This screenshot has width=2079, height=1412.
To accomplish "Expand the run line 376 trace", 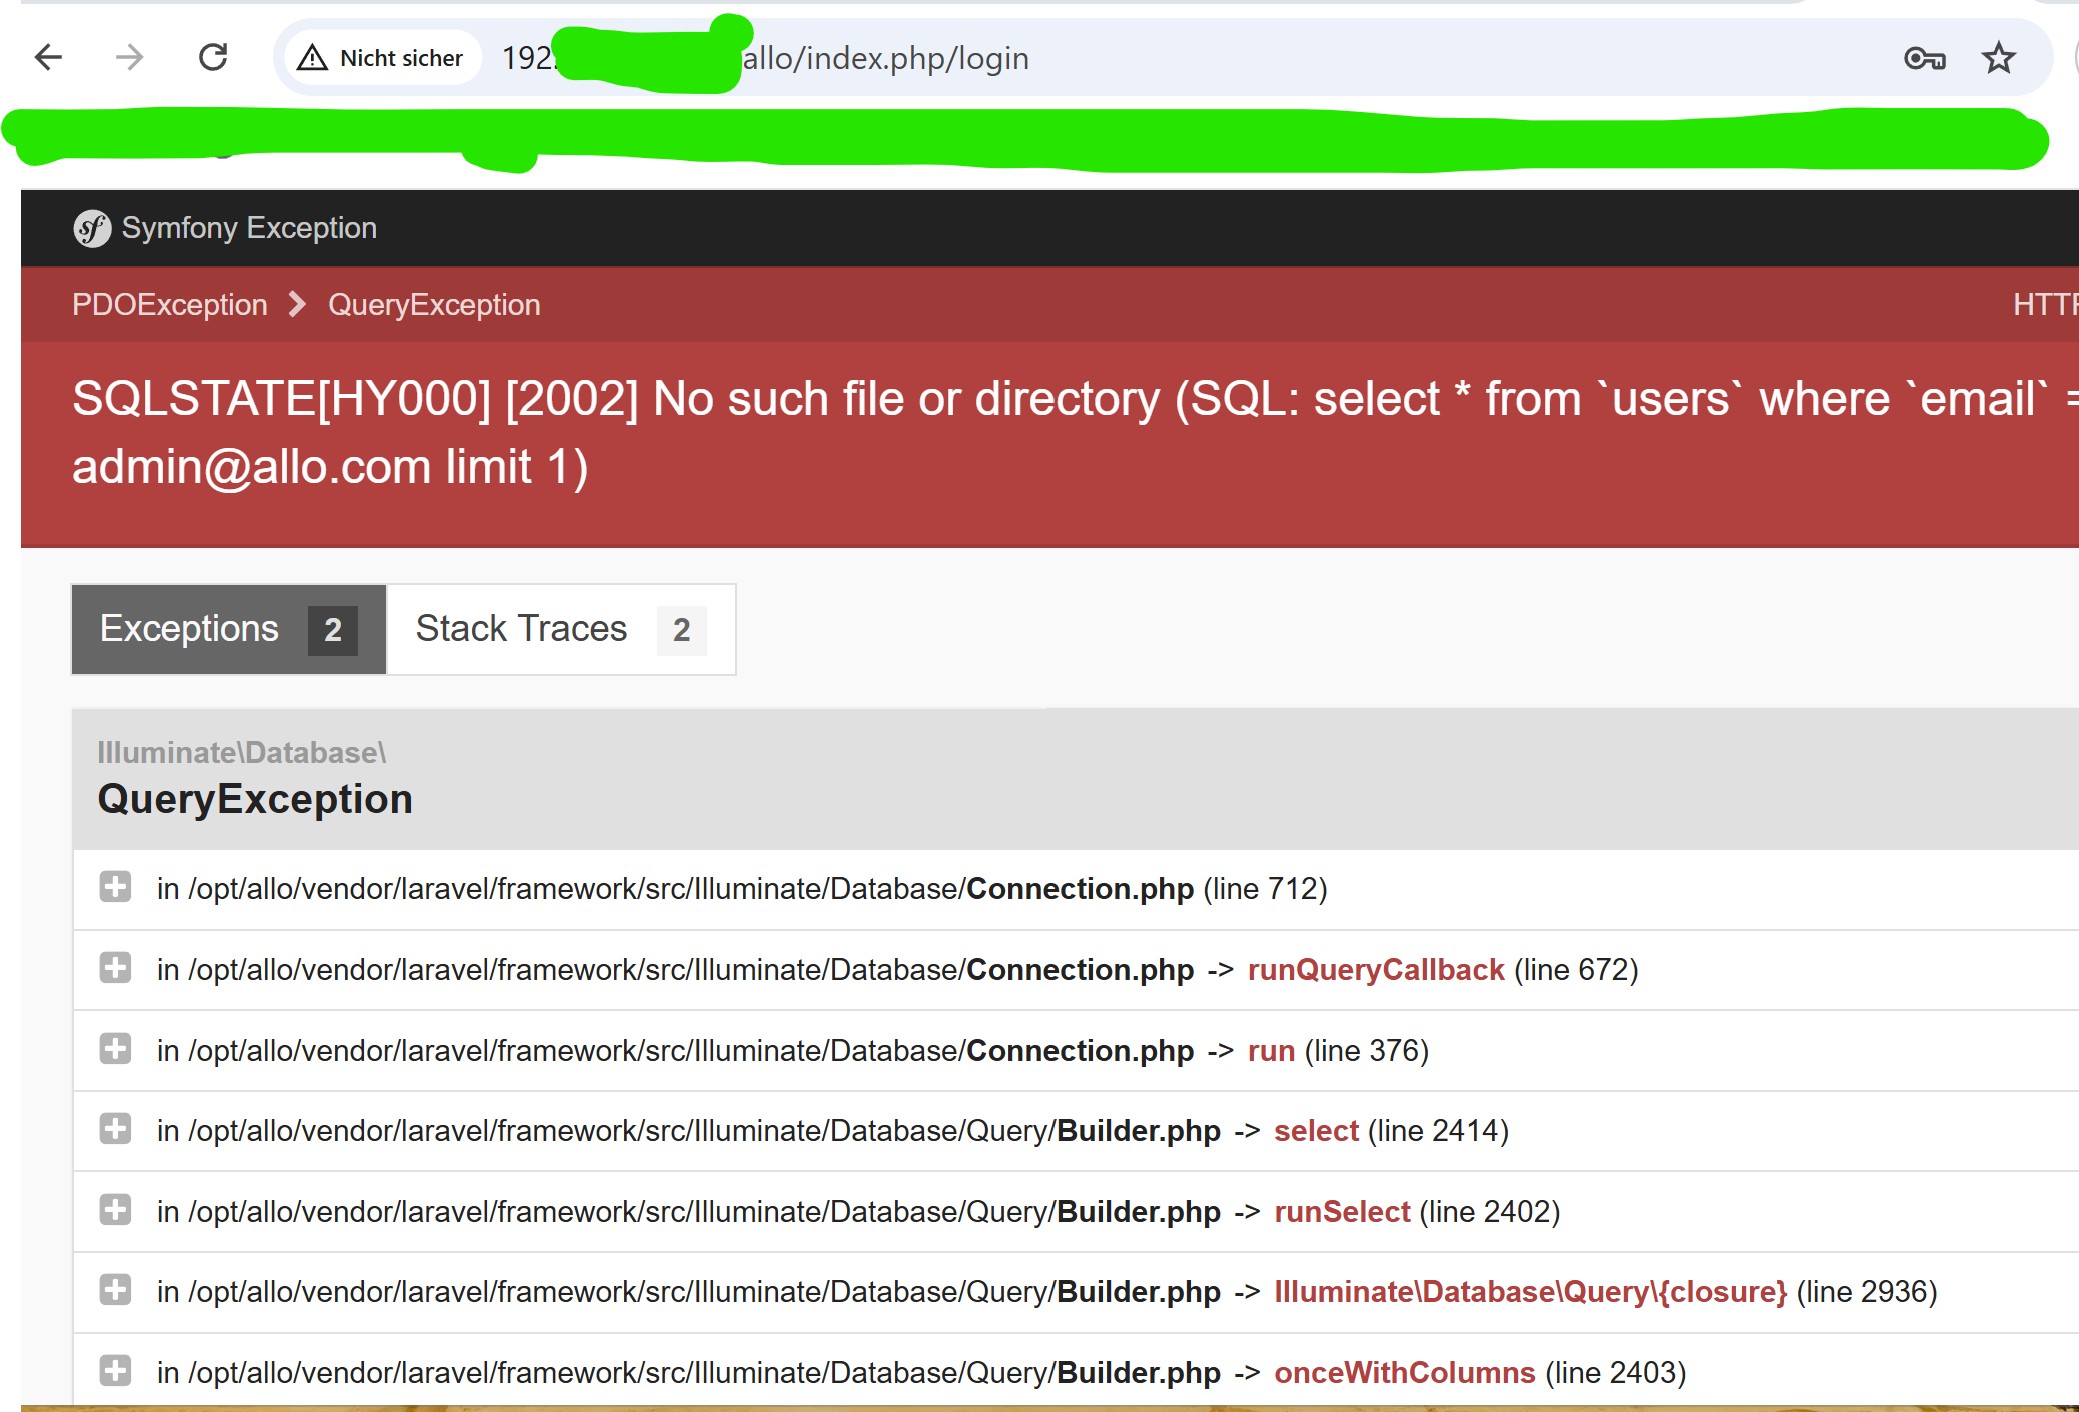I will tap(115, 1049).
